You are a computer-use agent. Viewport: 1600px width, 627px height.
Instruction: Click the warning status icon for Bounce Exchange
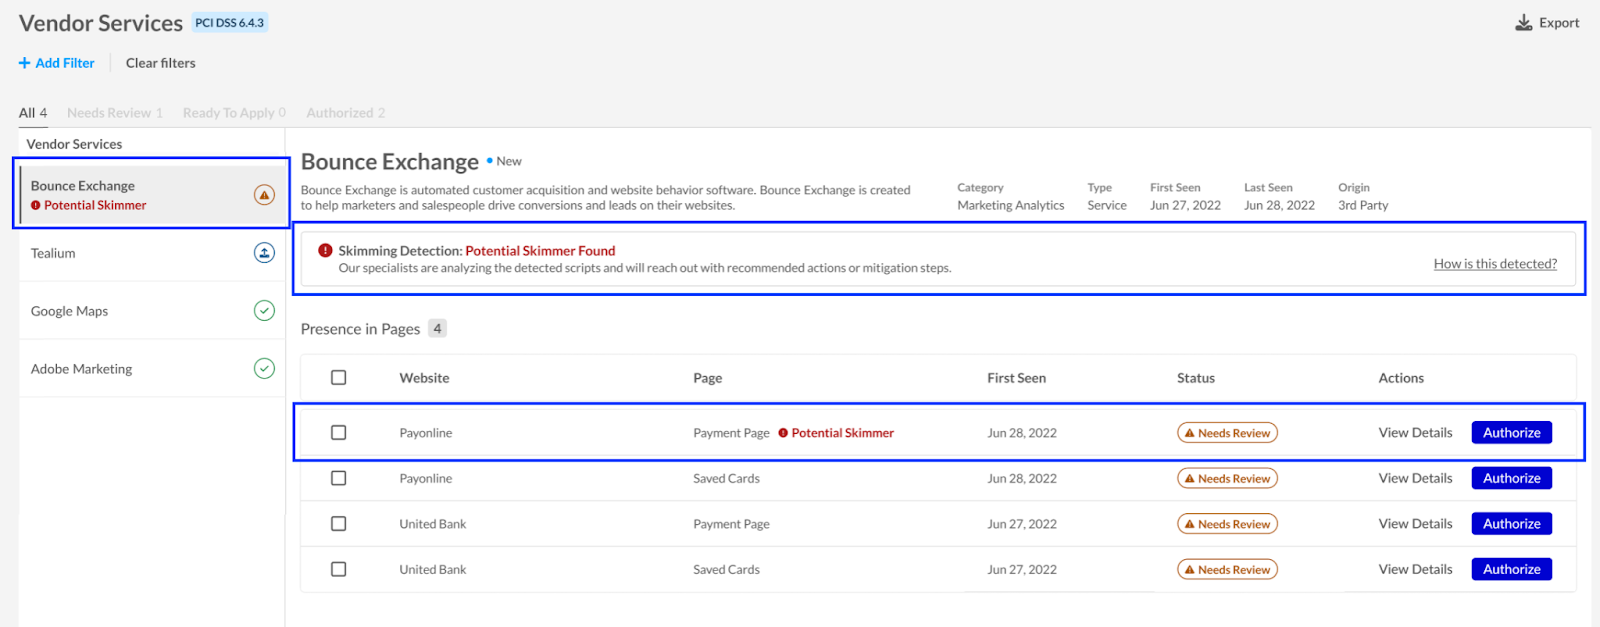[x=264, y=195]
